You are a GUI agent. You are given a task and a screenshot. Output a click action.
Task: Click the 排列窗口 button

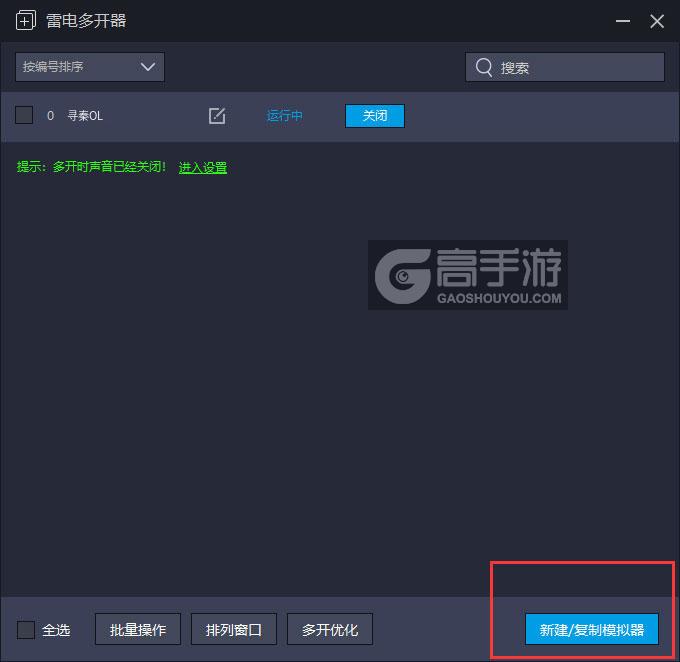click(234, 629)
